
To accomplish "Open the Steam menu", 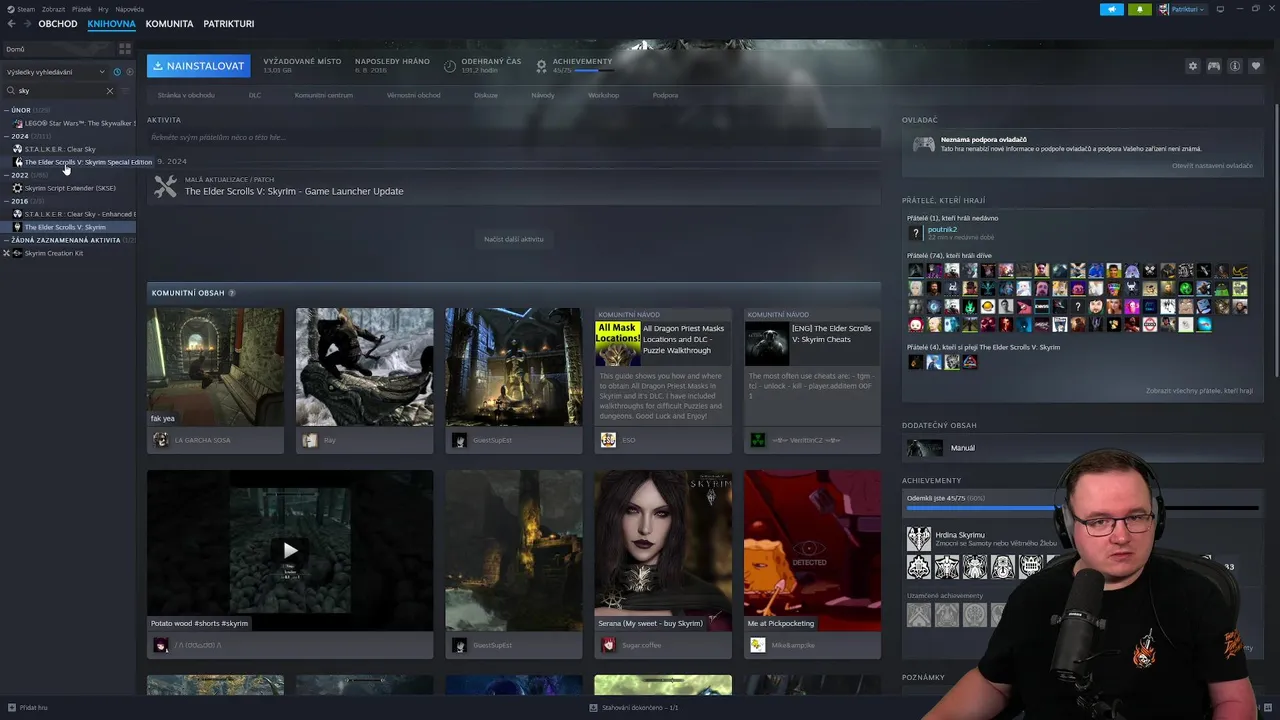I will (21, 9).
